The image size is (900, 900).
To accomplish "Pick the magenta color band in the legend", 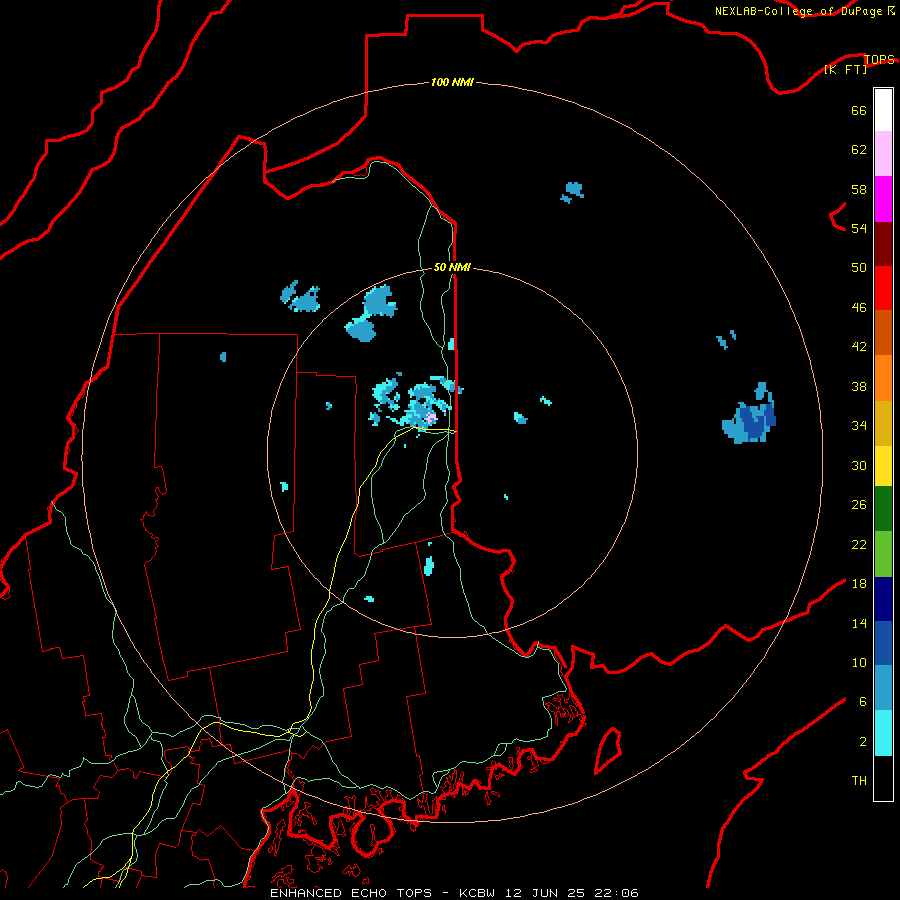I will pos(883,199).
